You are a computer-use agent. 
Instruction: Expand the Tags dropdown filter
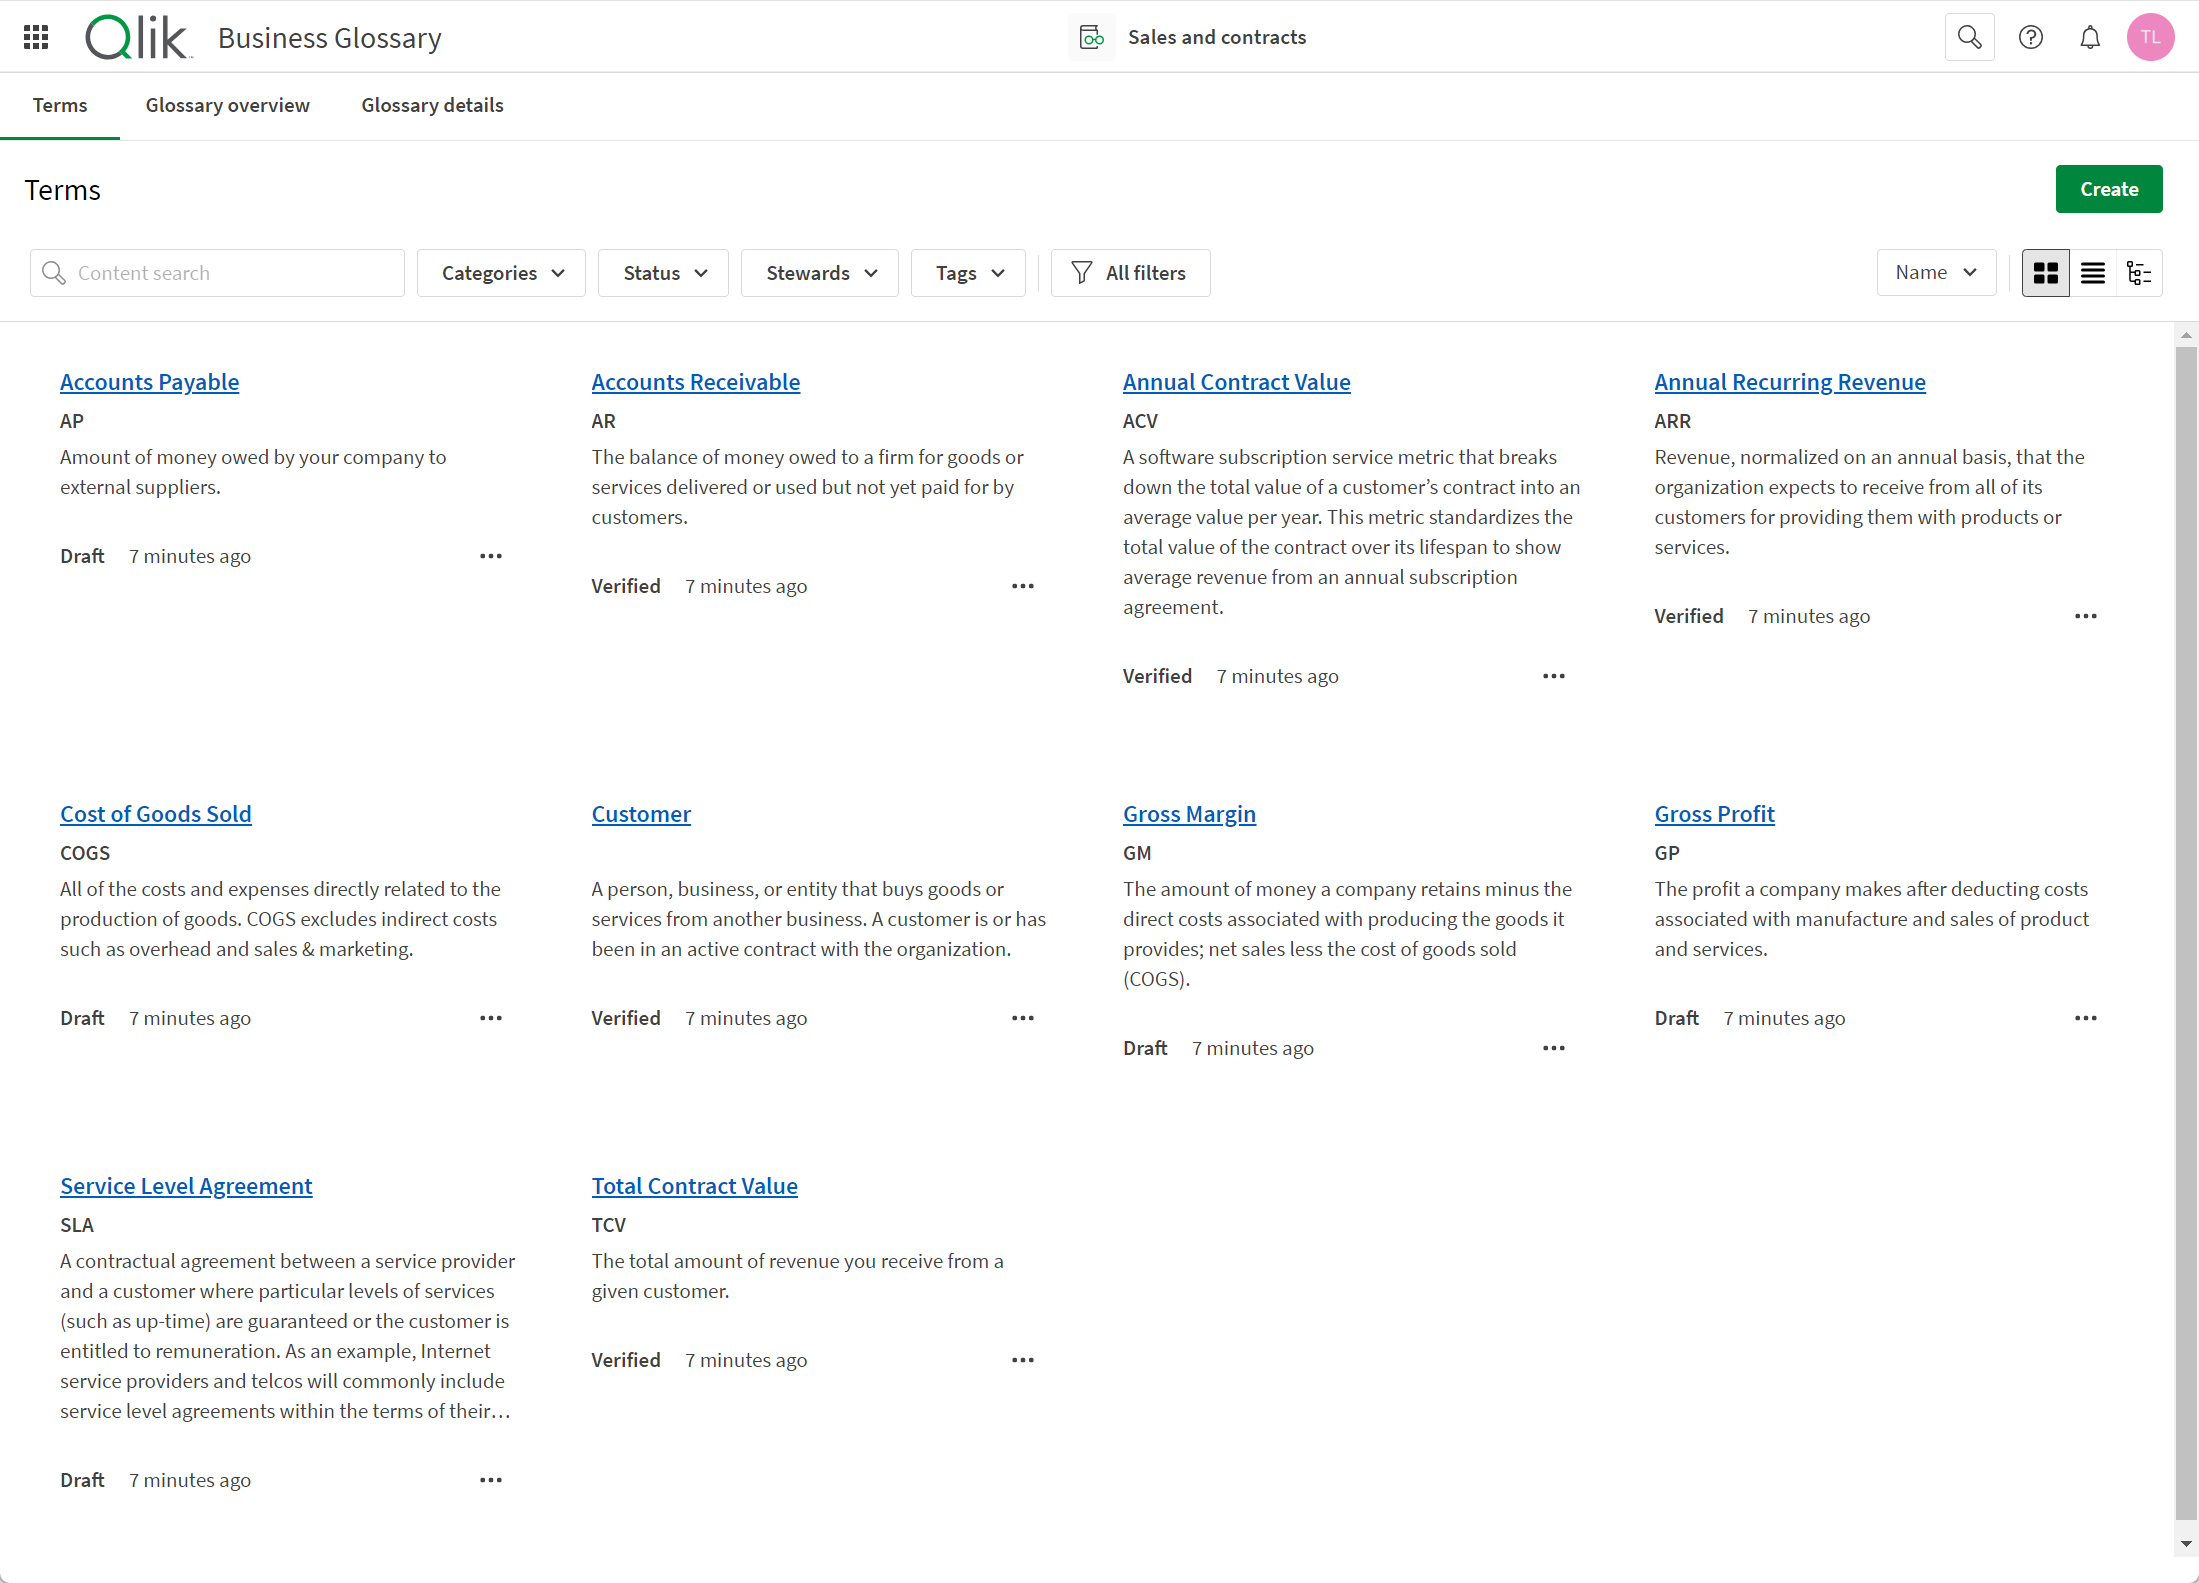(x=970, y=272)
